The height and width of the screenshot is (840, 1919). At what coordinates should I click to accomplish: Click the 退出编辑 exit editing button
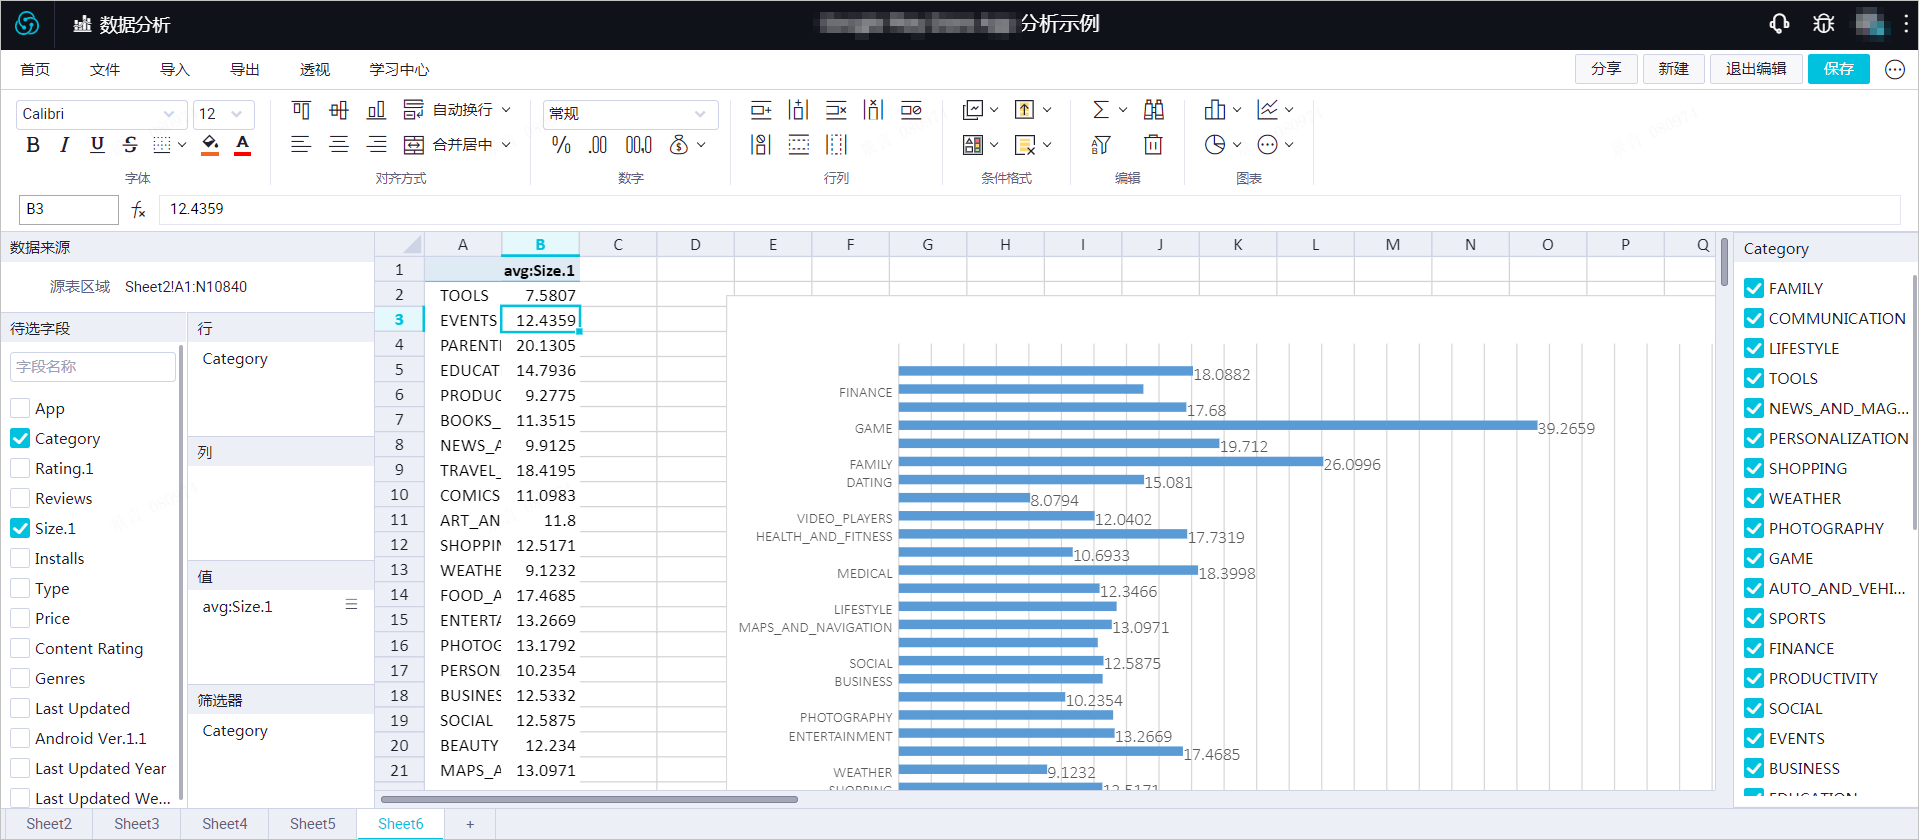coord(1756,69)
